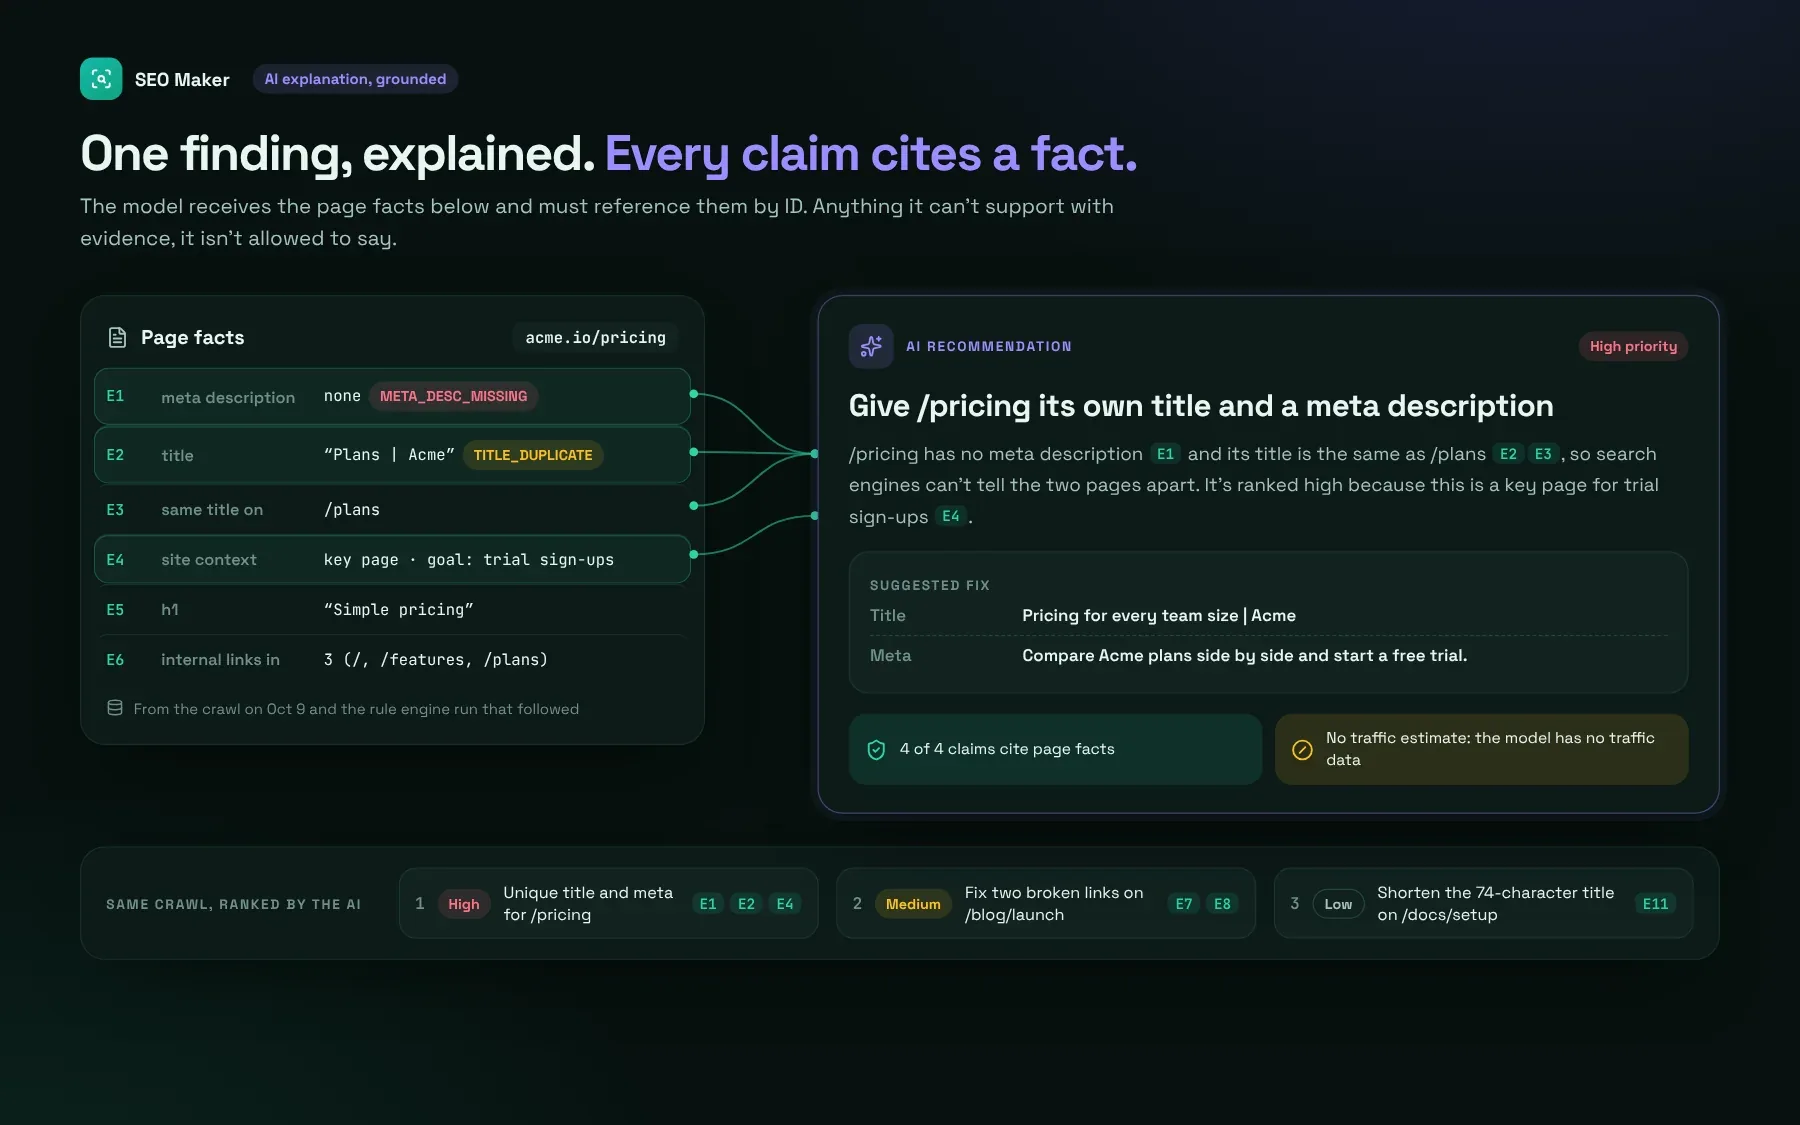This screenshot has width=1800, height=1125.
Task: Click the AI explanation, grounded pill
Action: coord(355,79)
